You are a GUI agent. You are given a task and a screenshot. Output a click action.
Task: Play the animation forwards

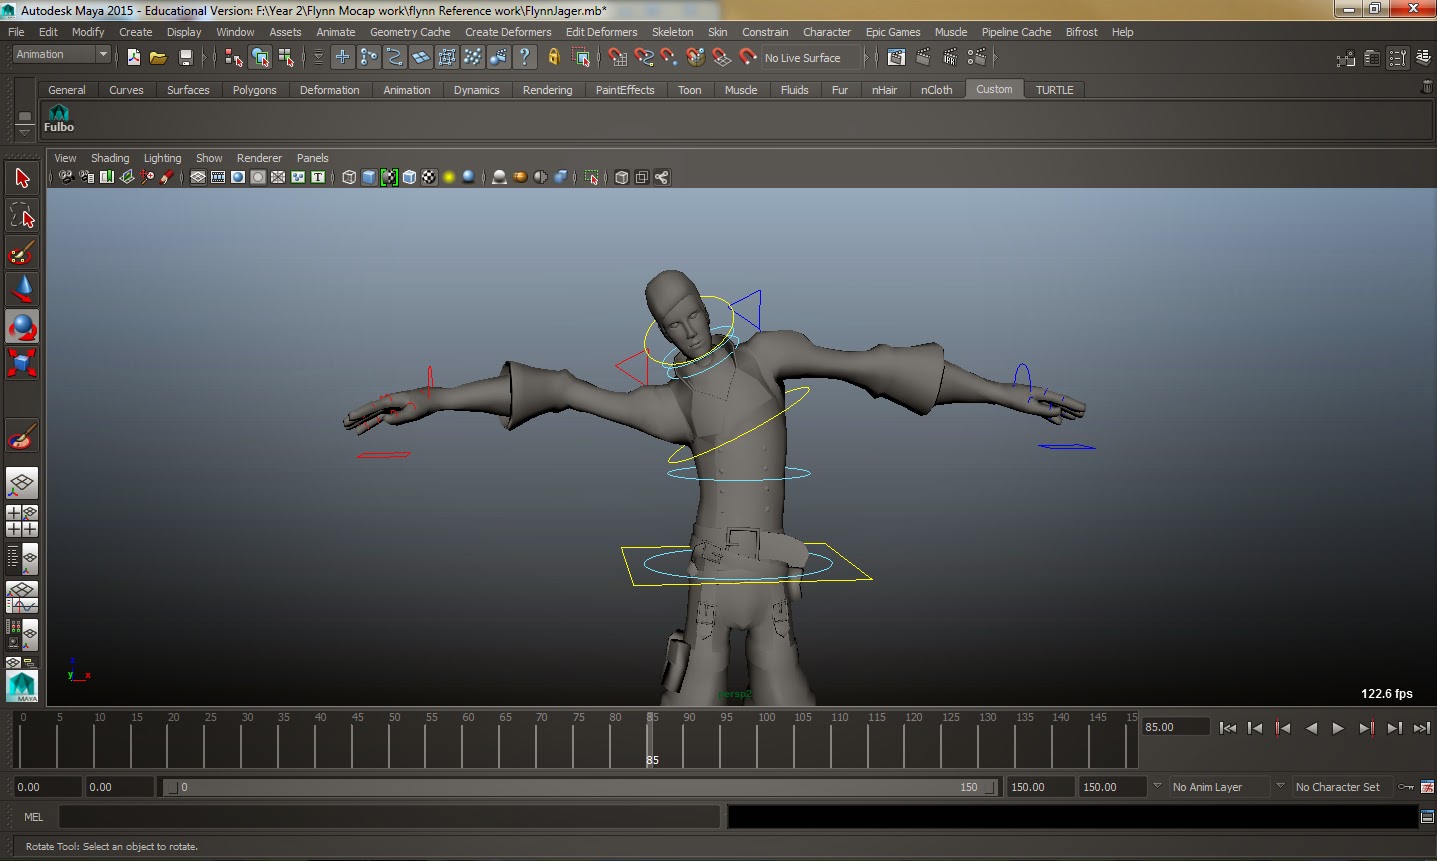click(1338, 728)
